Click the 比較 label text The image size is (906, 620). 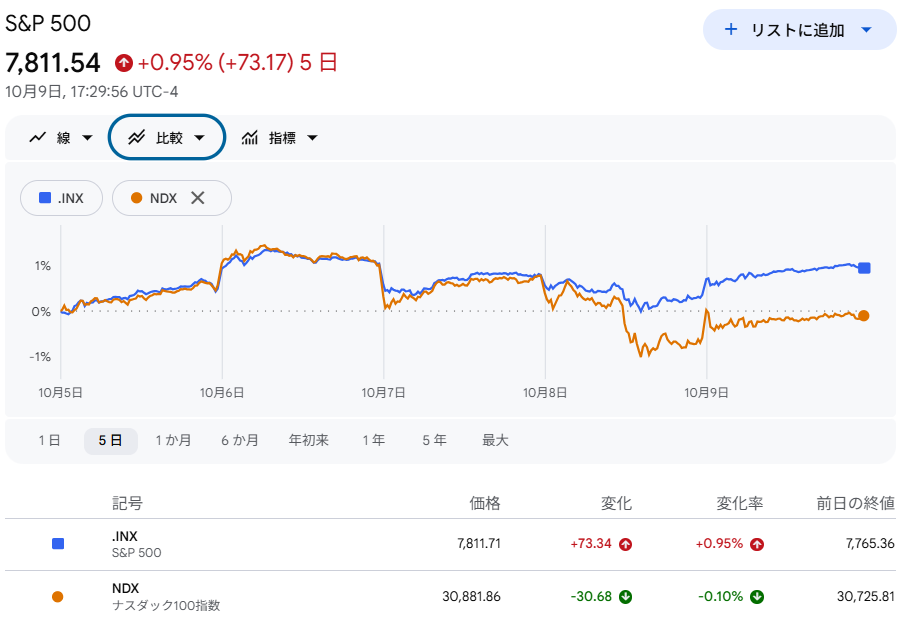pyautogui.click(x=169, y=138)
